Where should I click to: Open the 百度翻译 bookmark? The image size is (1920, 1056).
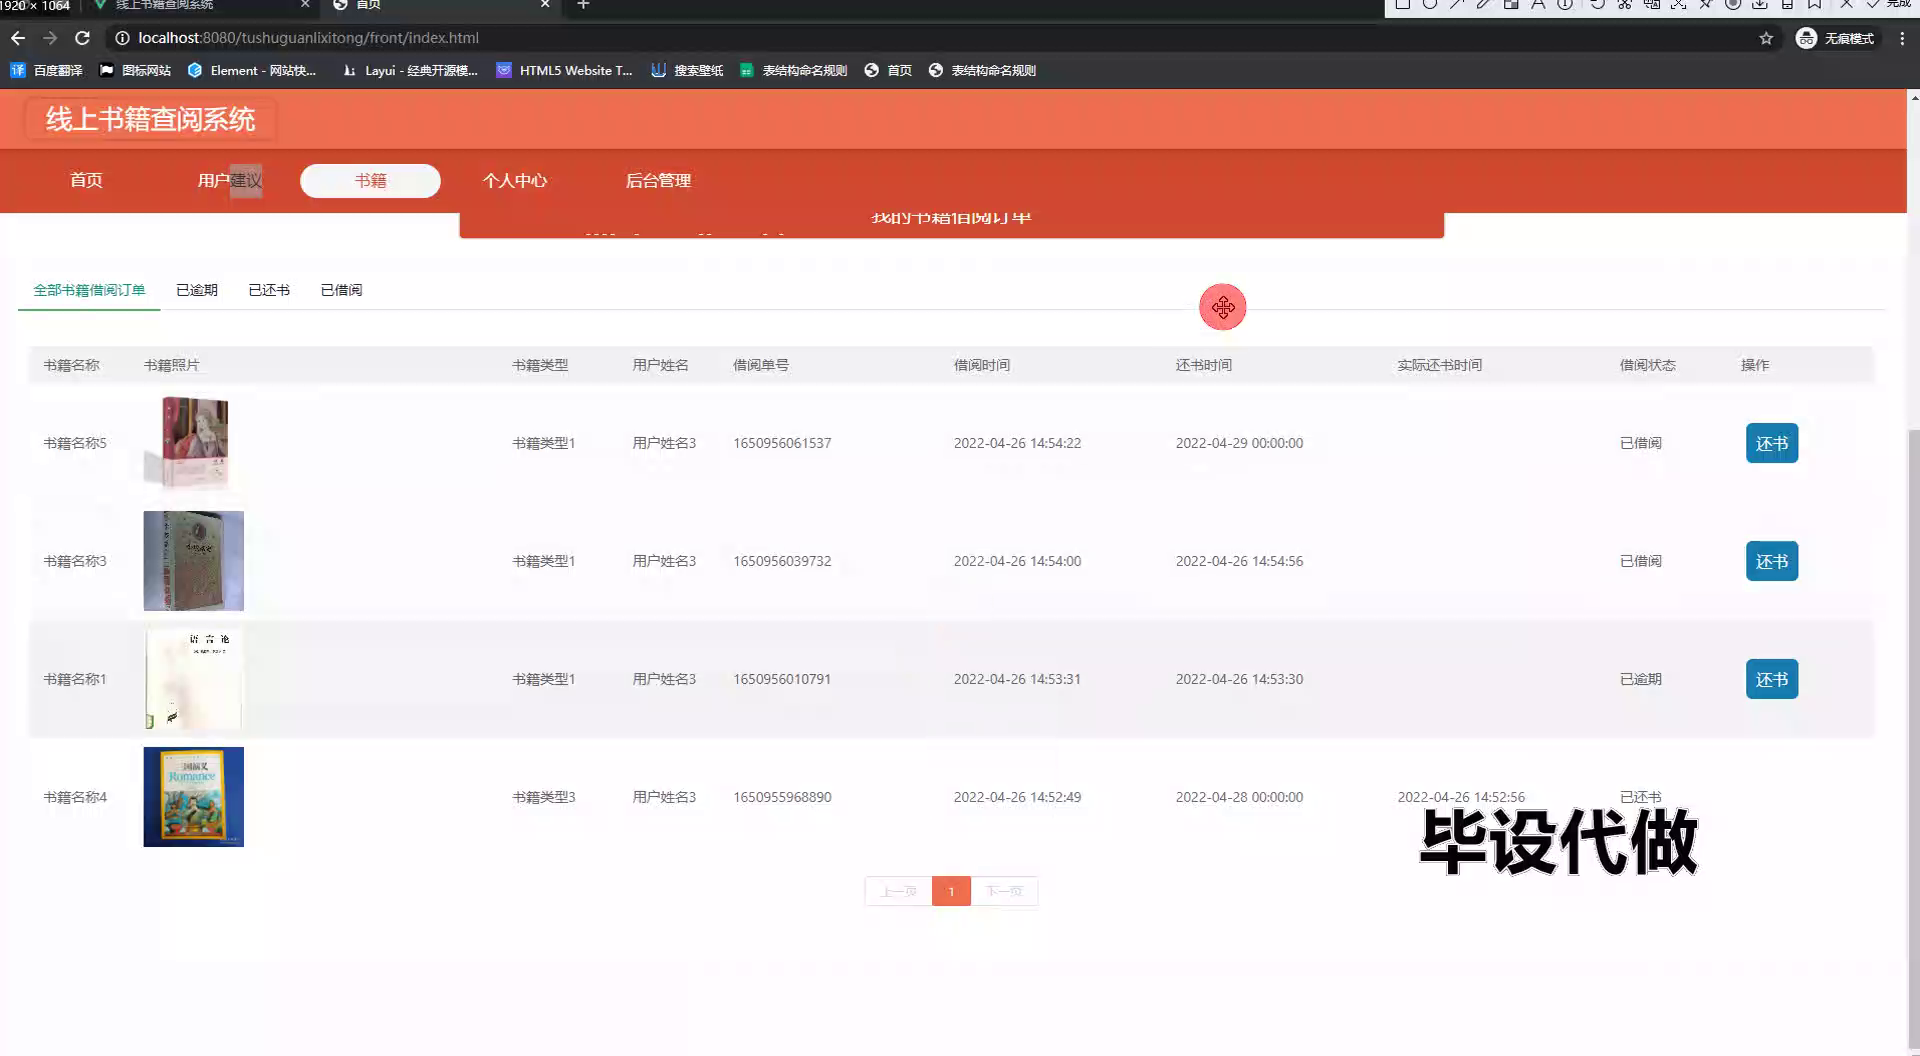[46, 70]
